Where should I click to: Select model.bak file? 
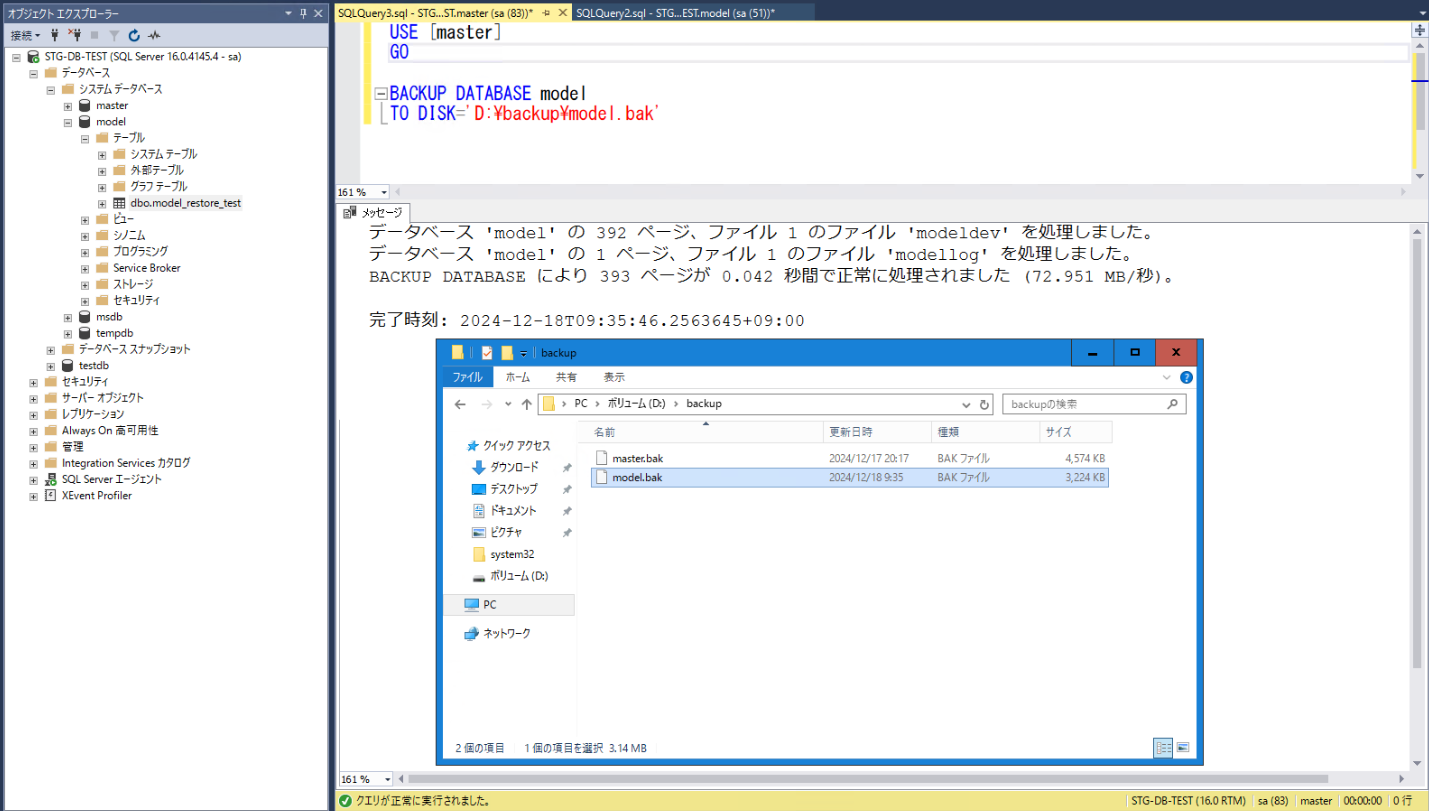pos(850,478)
